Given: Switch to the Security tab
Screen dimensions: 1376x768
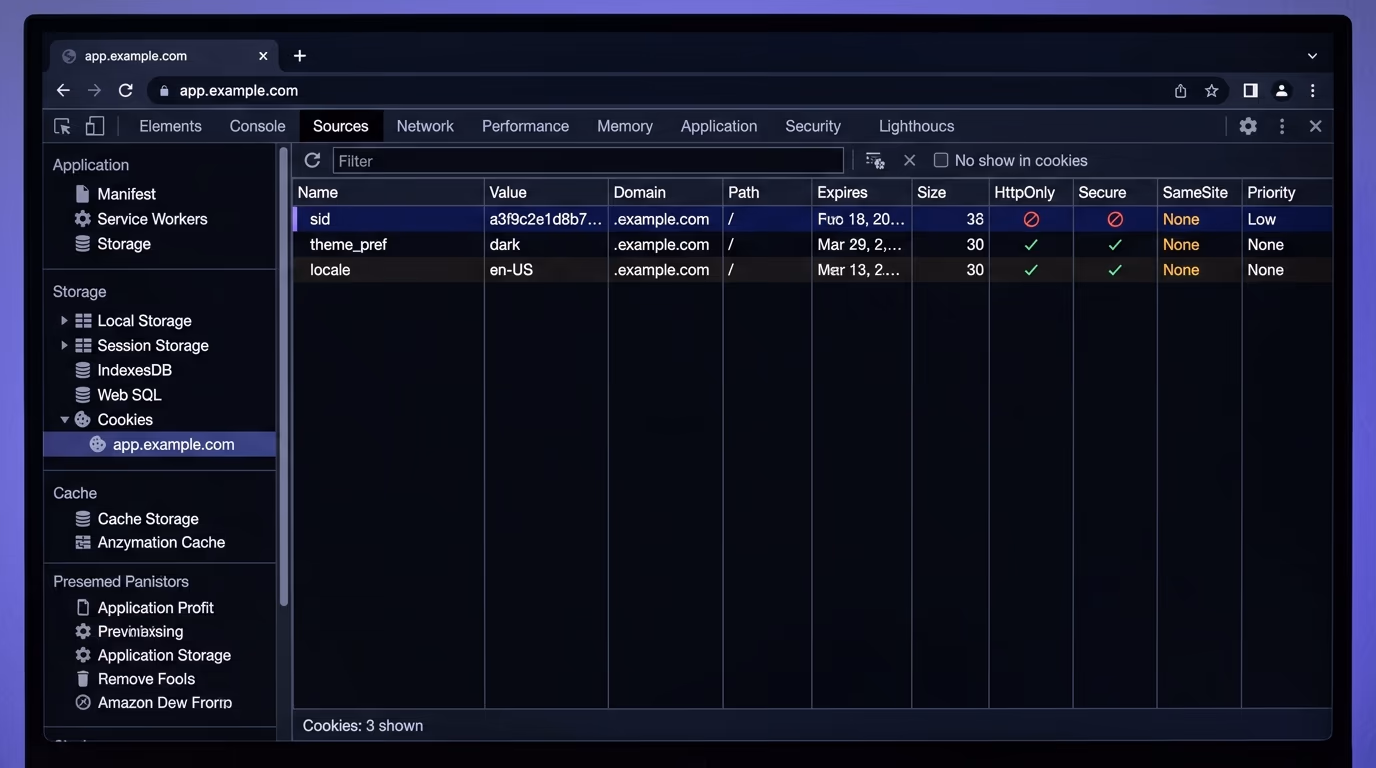Looking at the screenshot, I should [813, 126].
